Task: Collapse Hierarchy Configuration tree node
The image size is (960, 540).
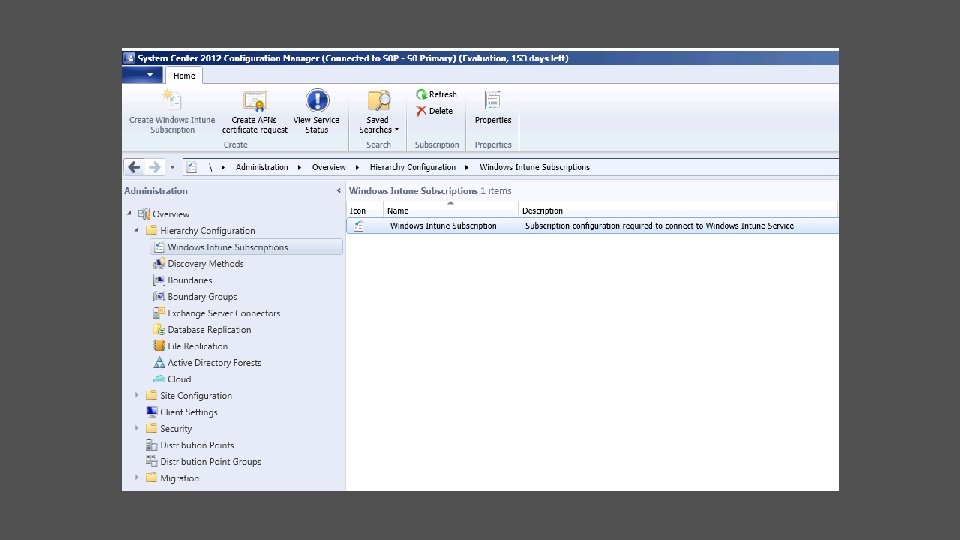Action: pos(137,230)
